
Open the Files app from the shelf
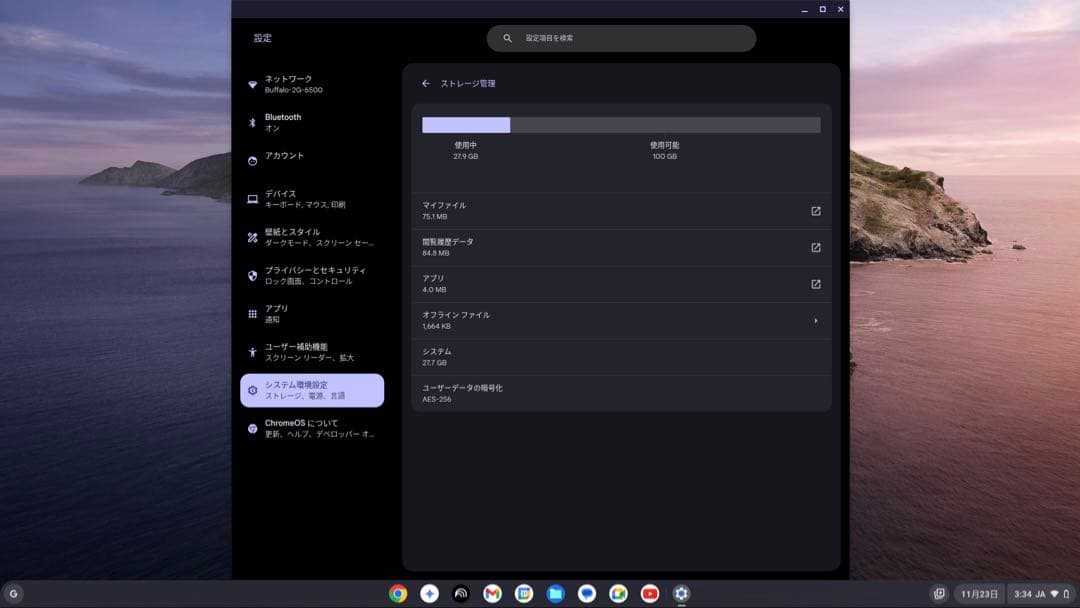point(554,593)
